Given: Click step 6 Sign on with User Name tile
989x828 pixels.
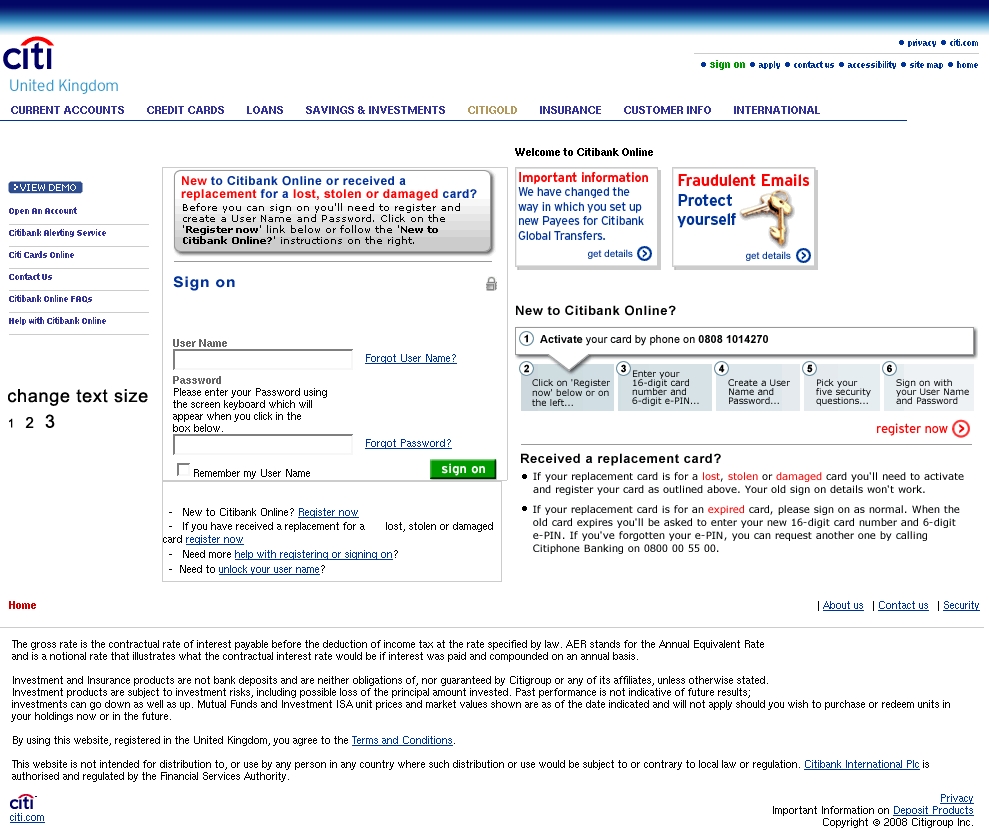Looking at the screenshot, I should 929,387.
